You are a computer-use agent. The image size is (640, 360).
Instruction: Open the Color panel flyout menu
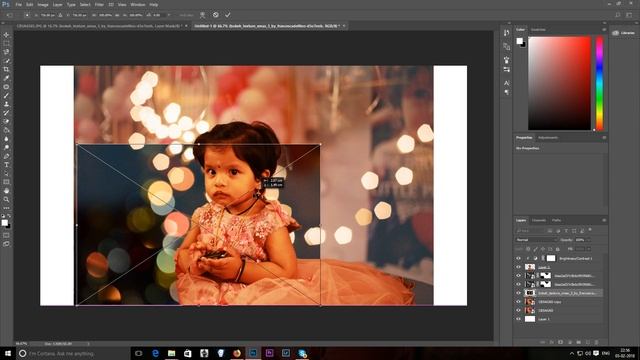604,30
